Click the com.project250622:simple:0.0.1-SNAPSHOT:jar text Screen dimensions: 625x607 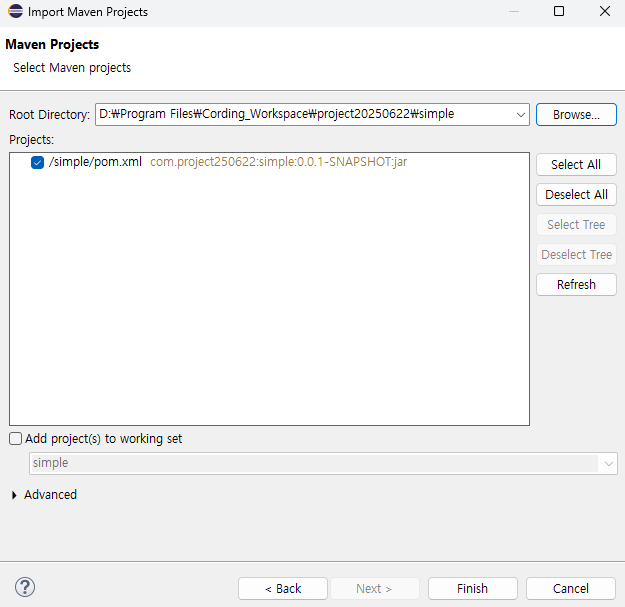coord(278,162)
